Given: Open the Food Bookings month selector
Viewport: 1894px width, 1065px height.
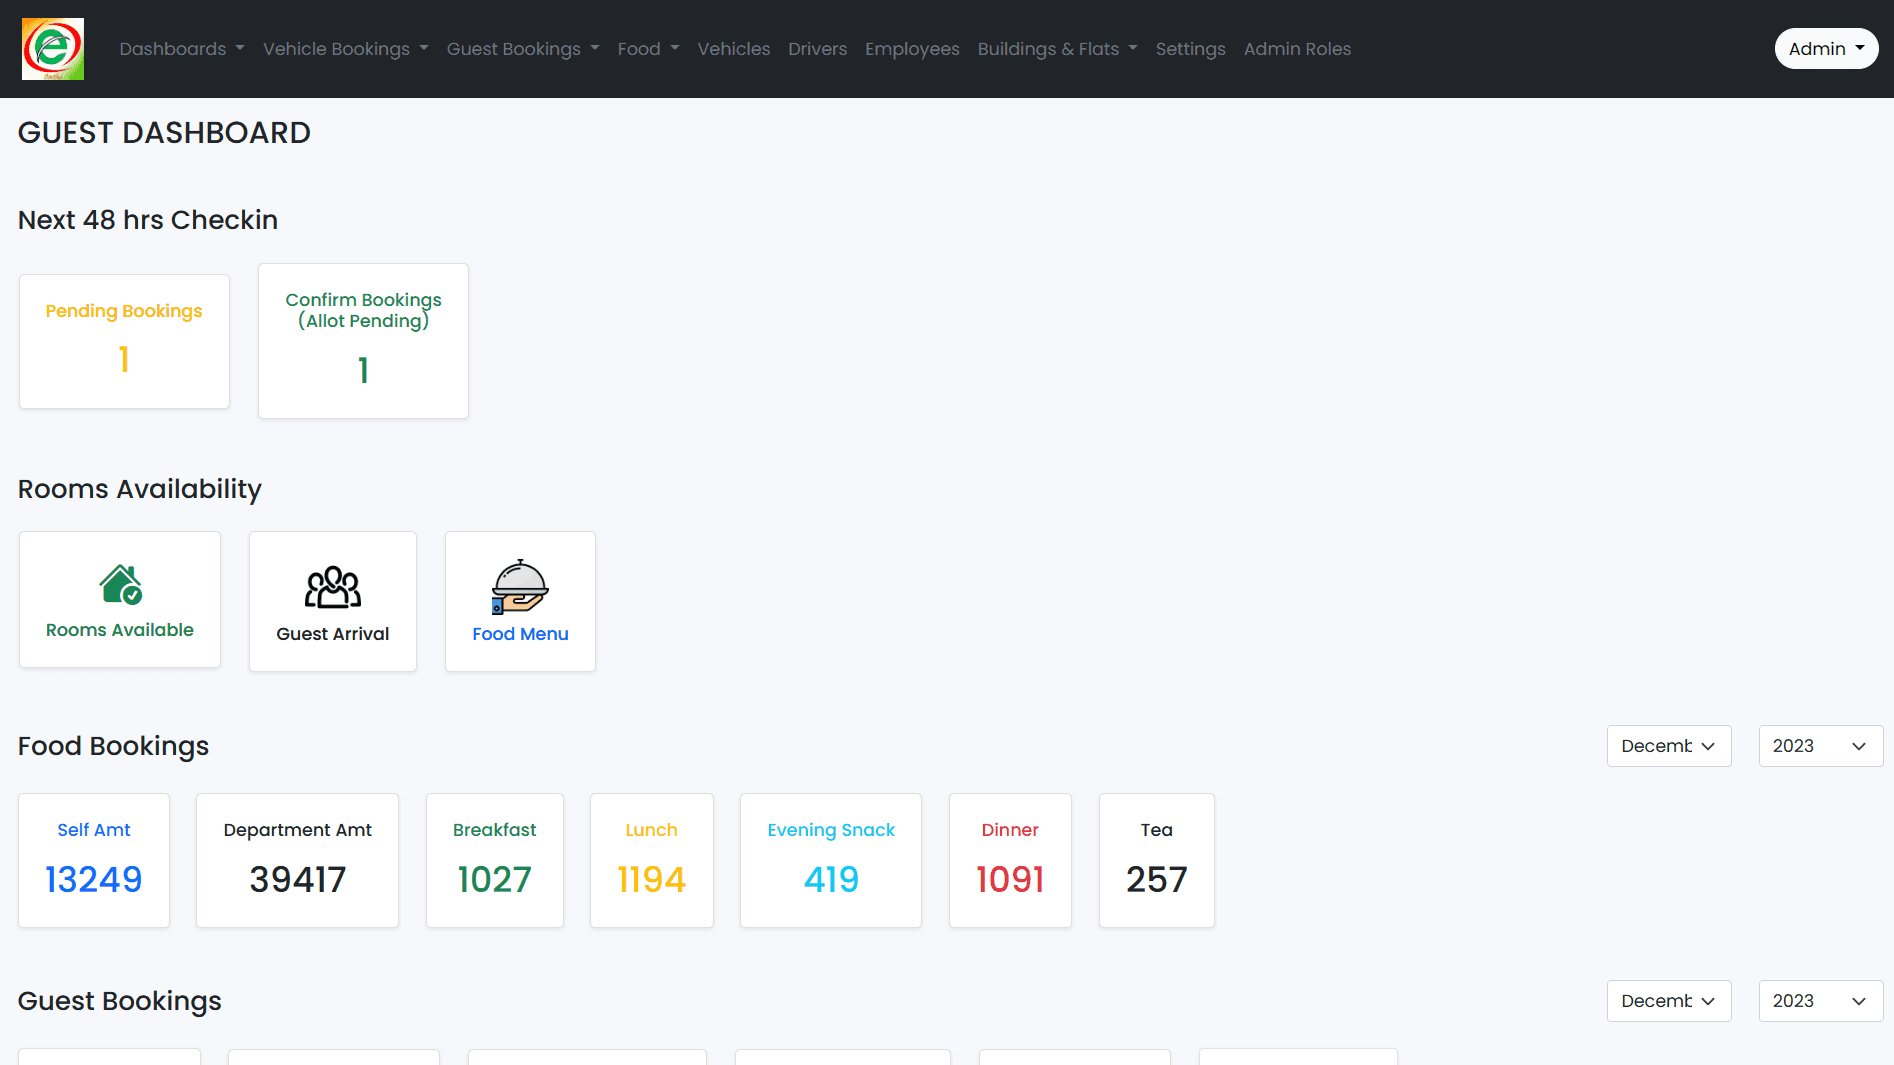Looking at the screenshot, I should click(1668, 746).
